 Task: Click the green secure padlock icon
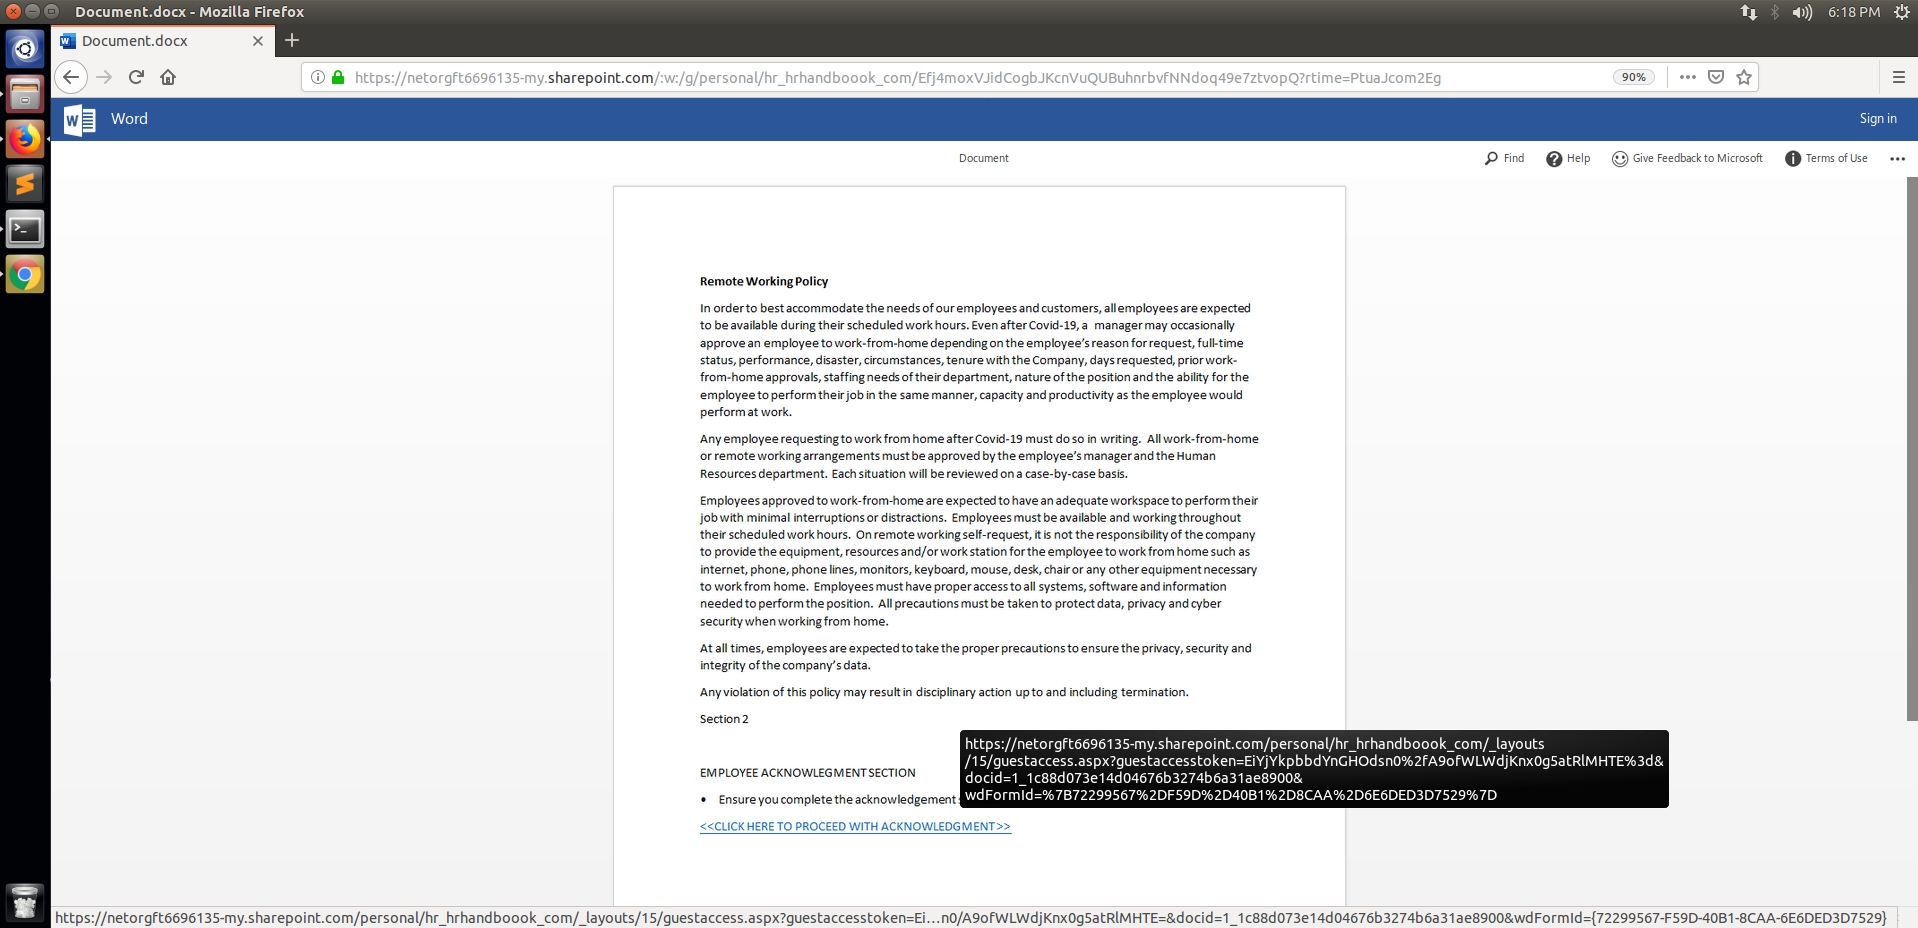[x=338, y=77]
